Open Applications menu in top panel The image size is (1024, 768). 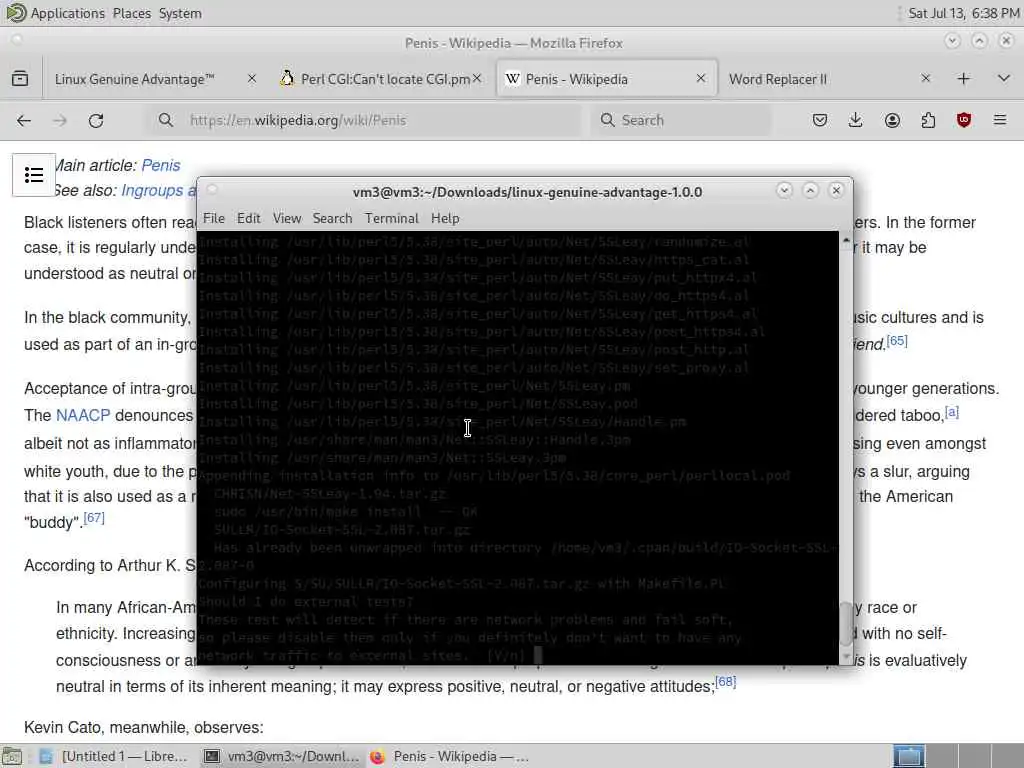point(67,13)
